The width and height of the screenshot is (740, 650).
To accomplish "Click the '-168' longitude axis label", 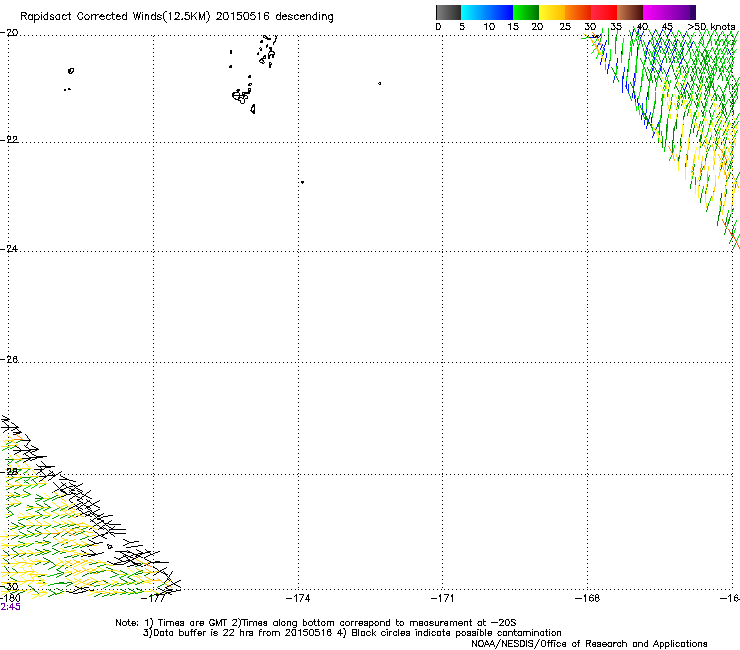I will pos(588,599).
